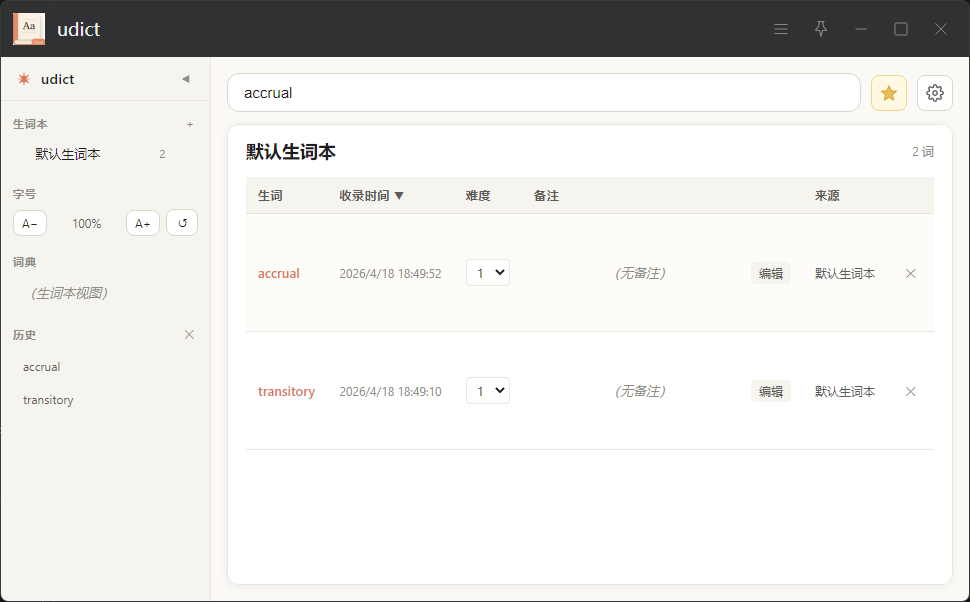Viewport: 970px width, 602px height.
Task: Clear history with the X icon
Action: click(189, 334)
